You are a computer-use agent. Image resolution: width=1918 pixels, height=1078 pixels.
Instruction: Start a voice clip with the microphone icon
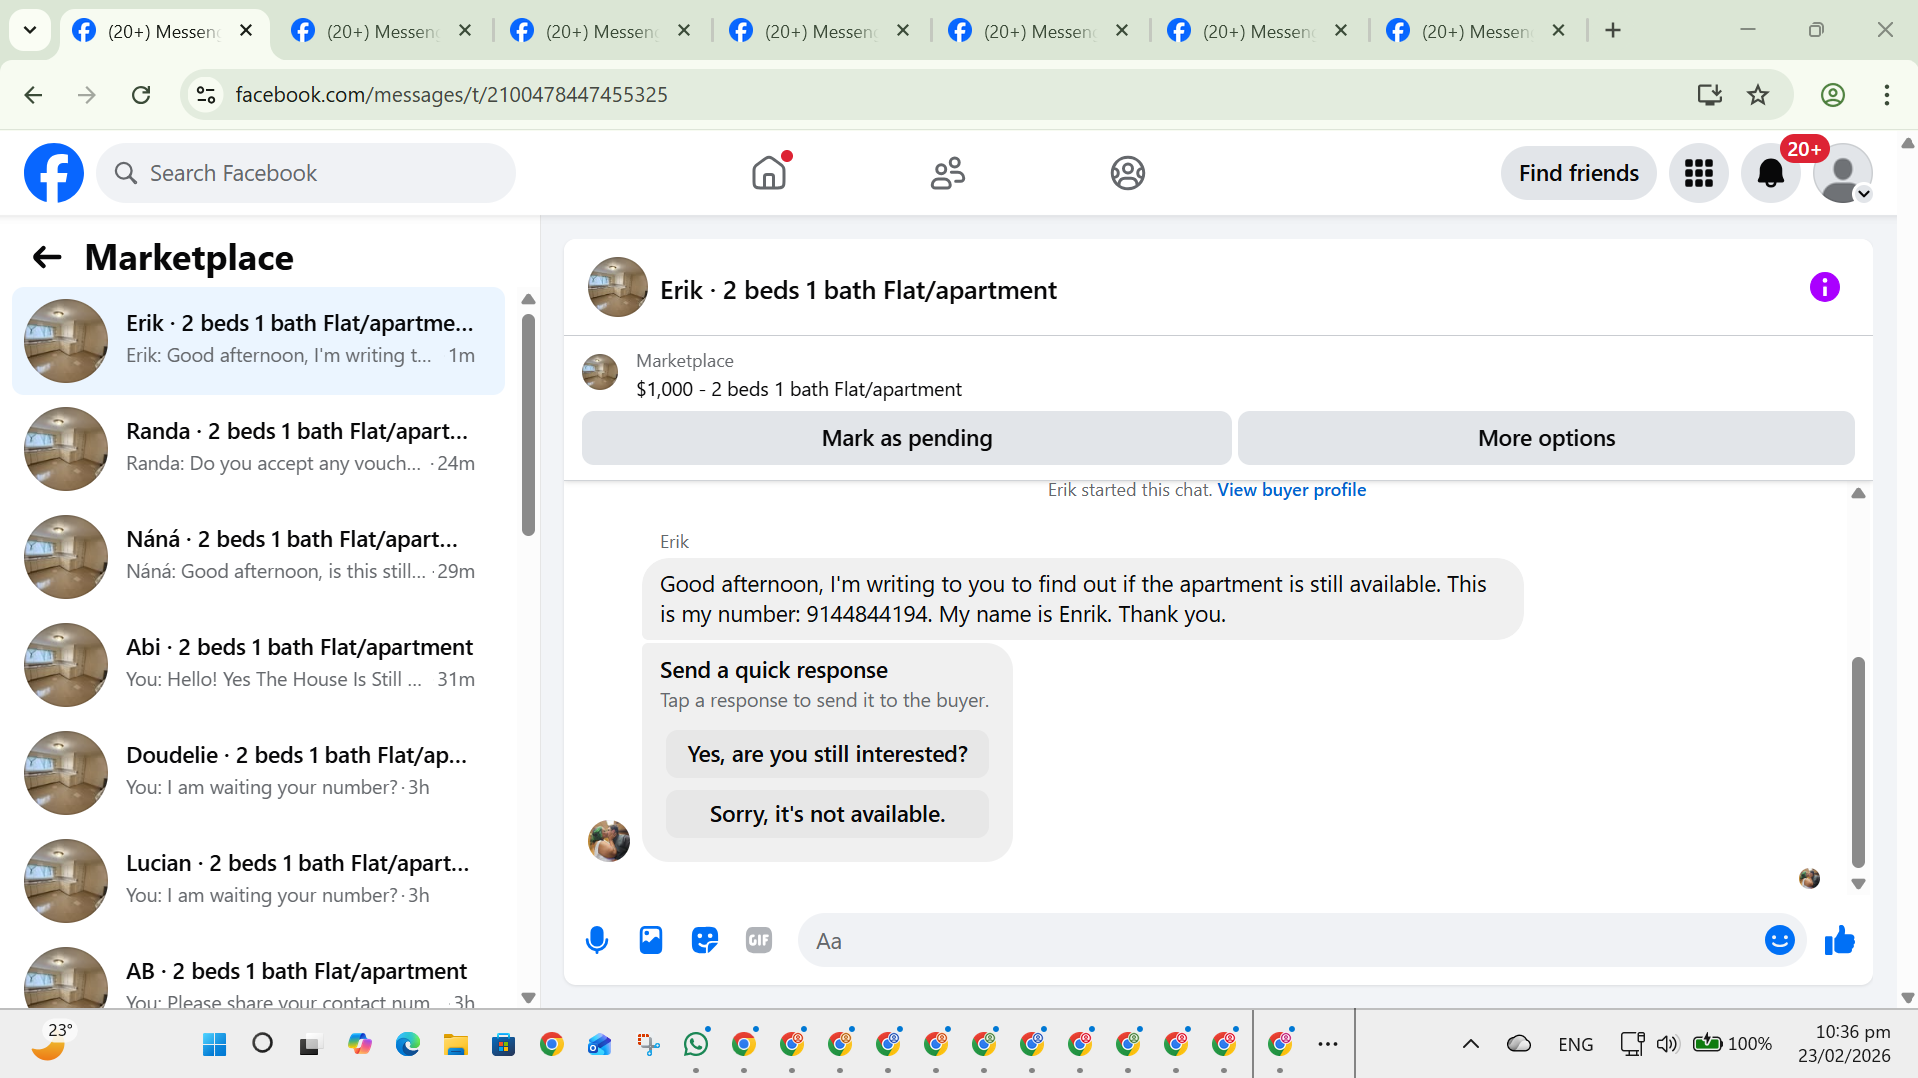(597, 940)
